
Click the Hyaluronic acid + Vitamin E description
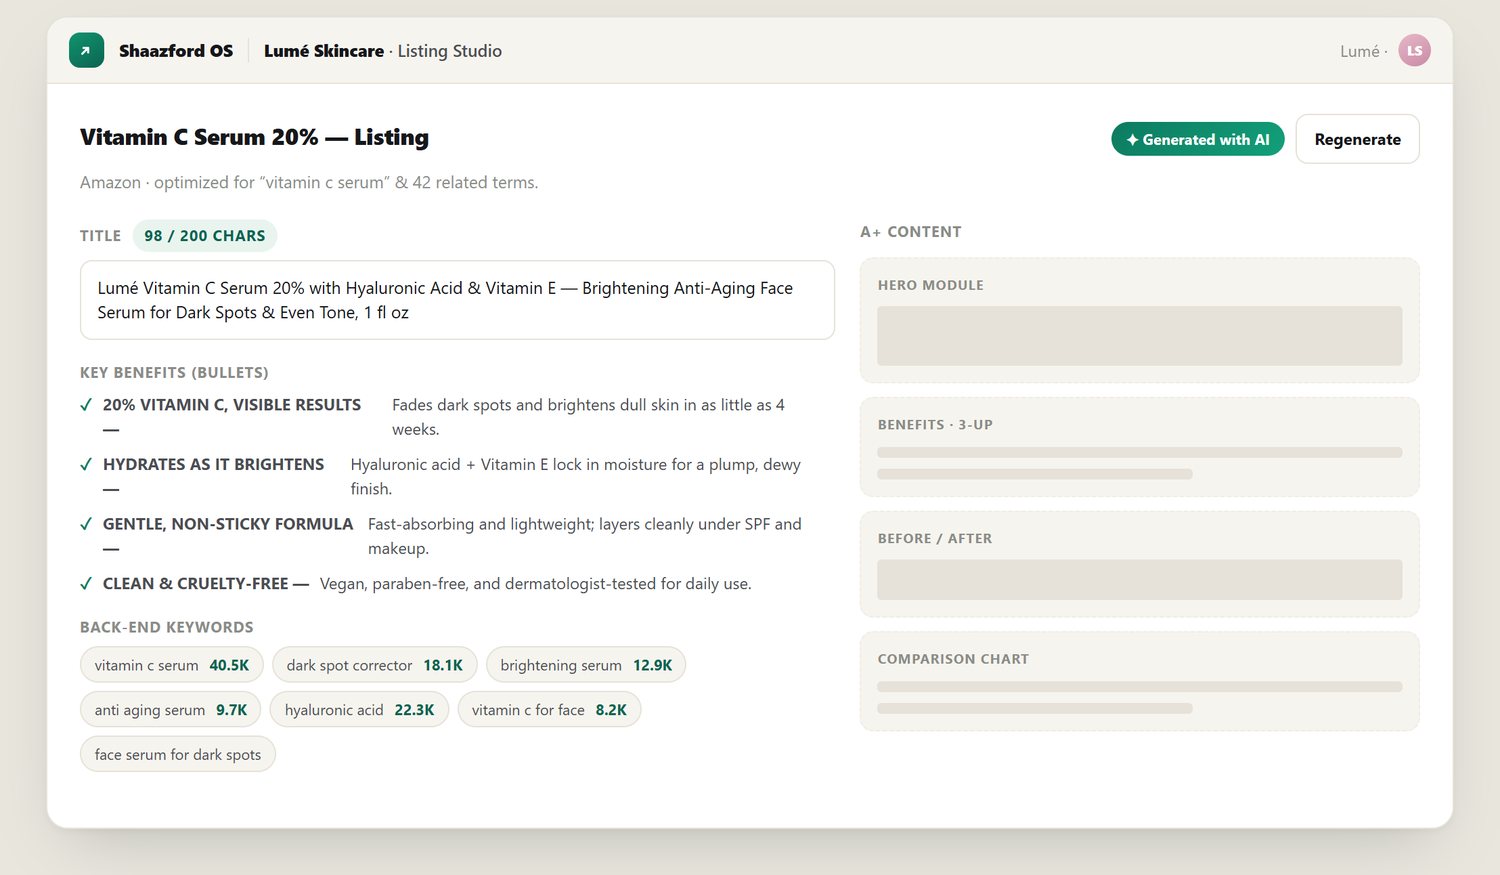click(575, 476)
